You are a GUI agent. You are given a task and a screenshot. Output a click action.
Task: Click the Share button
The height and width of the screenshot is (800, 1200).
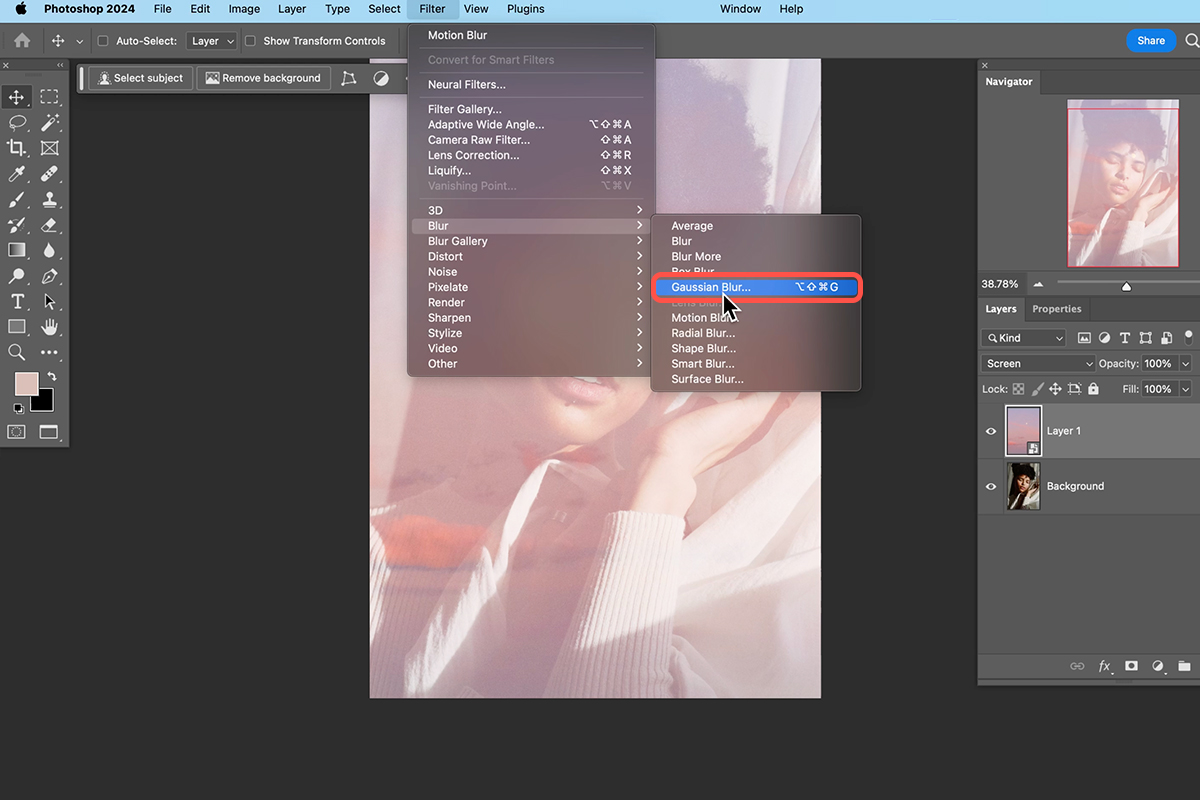coord(1151,41)
